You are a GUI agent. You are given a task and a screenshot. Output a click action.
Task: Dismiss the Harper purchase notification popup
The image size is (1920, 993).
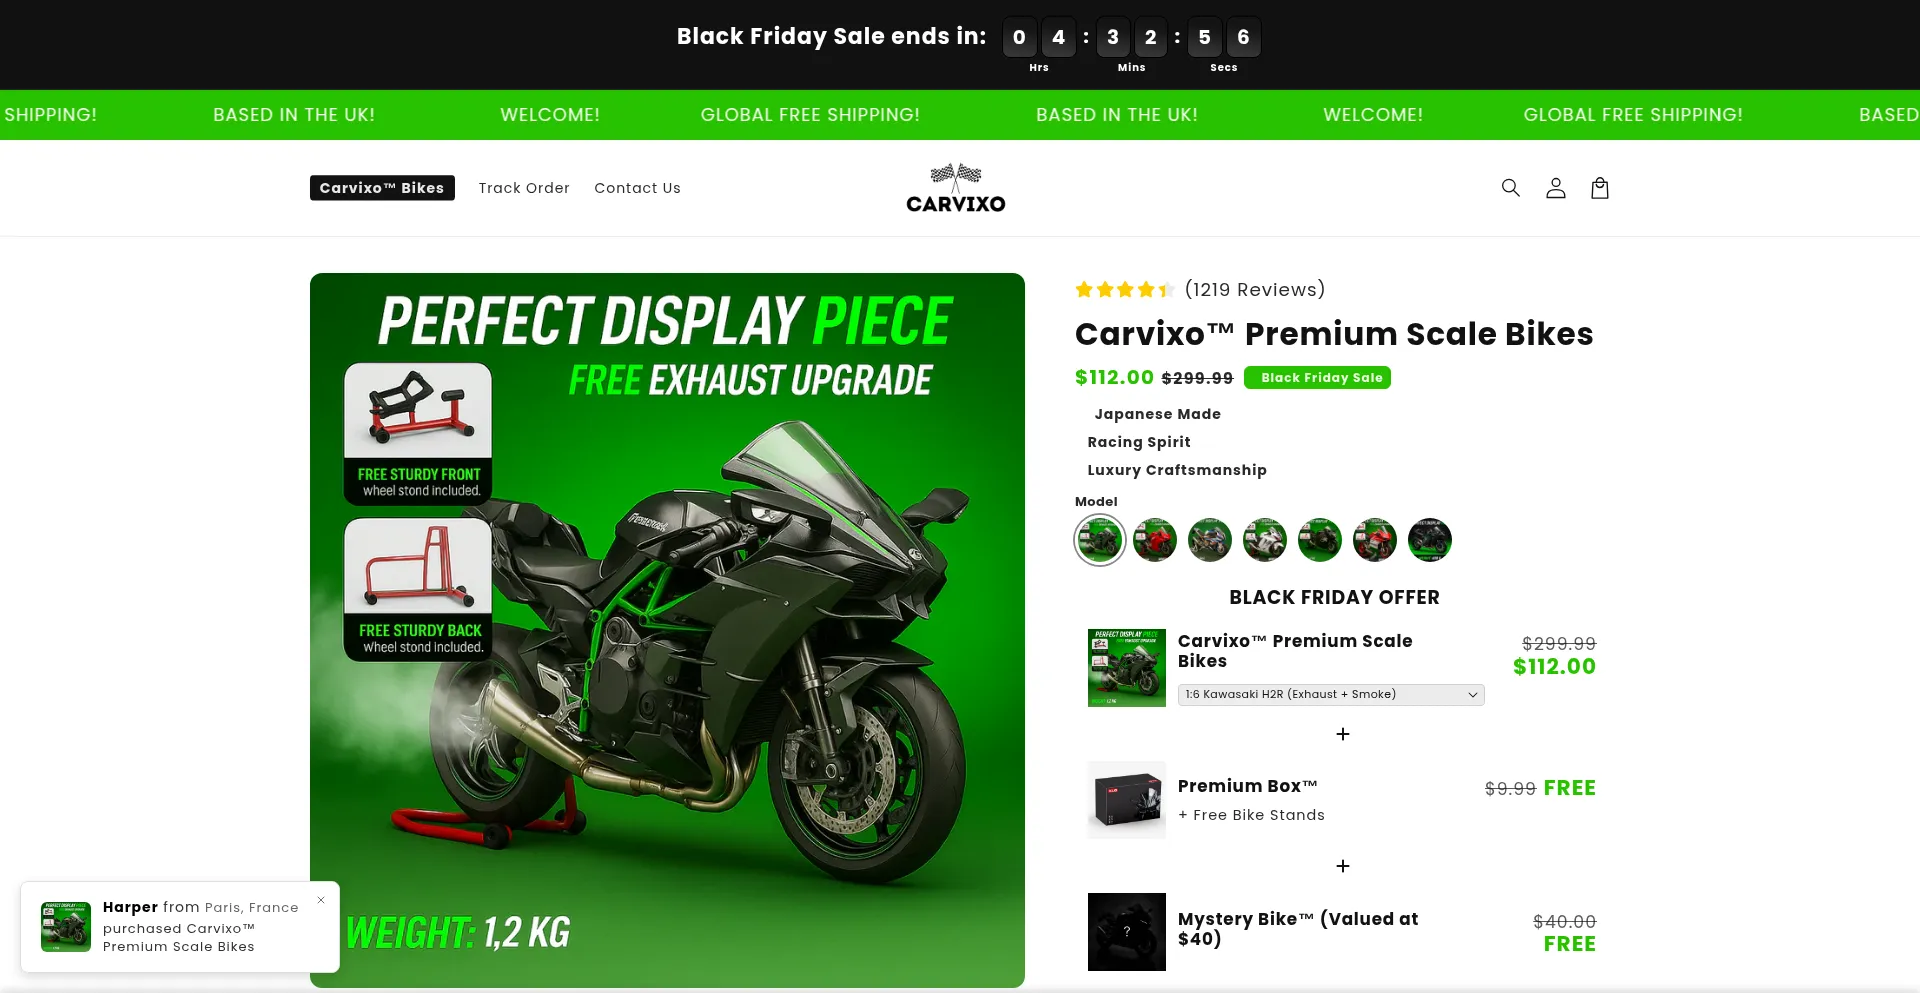tap(321, 900)
